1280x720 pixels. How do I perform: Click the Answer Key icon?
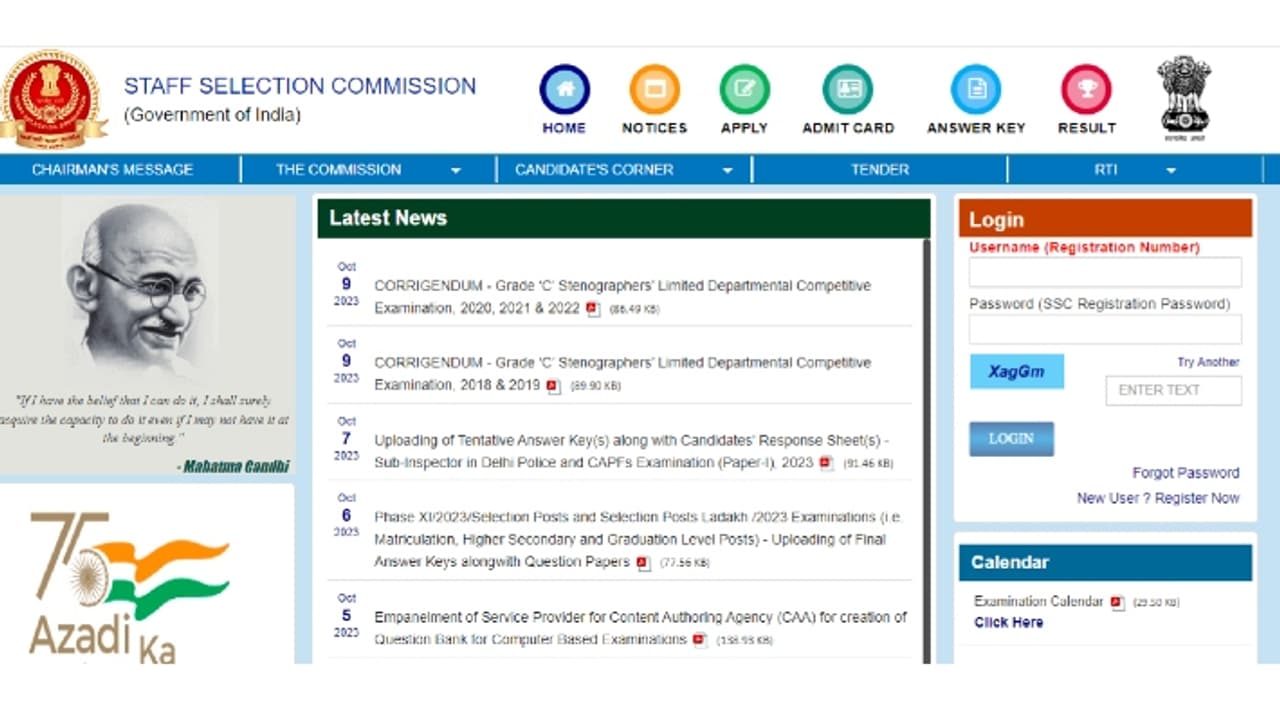(x=975, y=90)
